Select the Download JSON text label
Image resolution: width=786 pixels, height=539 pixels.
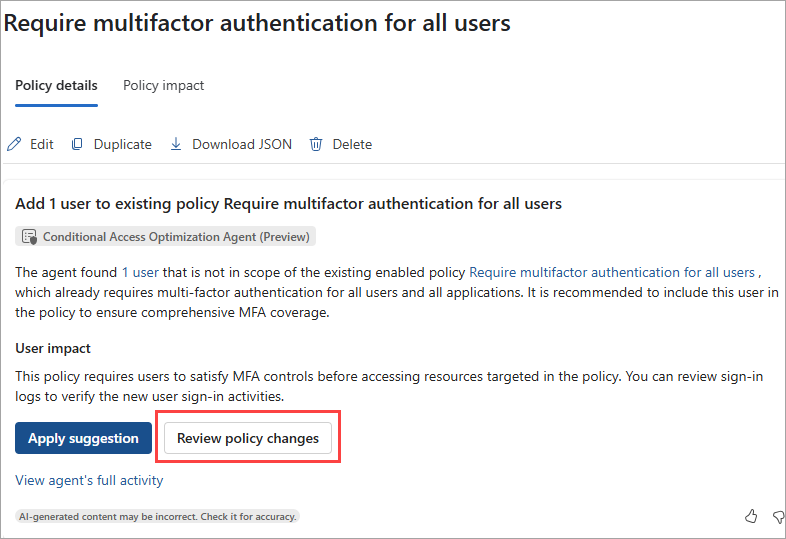click(x=242, y=144)
